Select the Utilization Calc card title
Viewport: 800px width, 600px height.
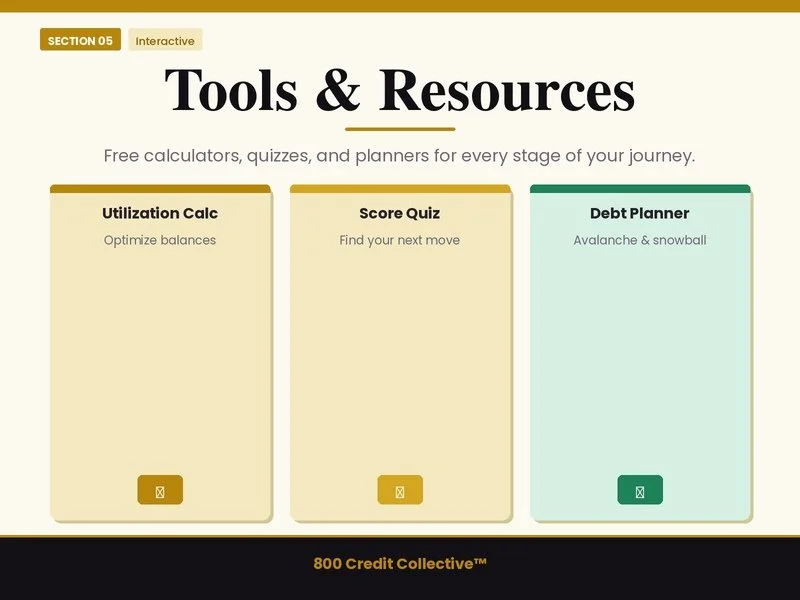(x=160, y=213)
